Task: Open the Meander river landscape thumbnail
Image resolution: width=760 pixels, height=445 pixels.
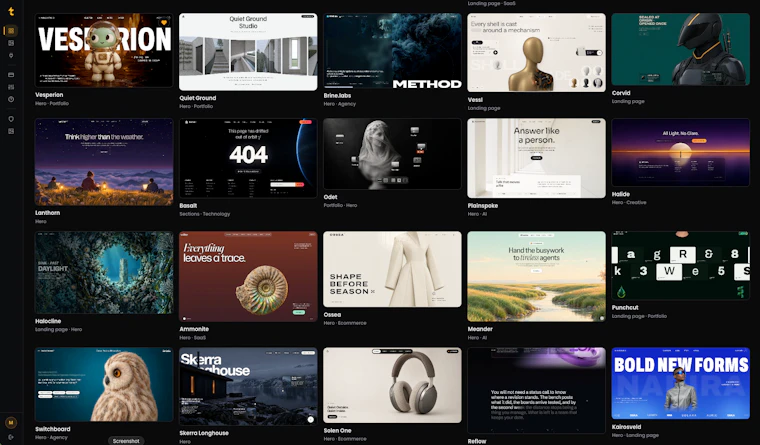Action: (537, 276)
